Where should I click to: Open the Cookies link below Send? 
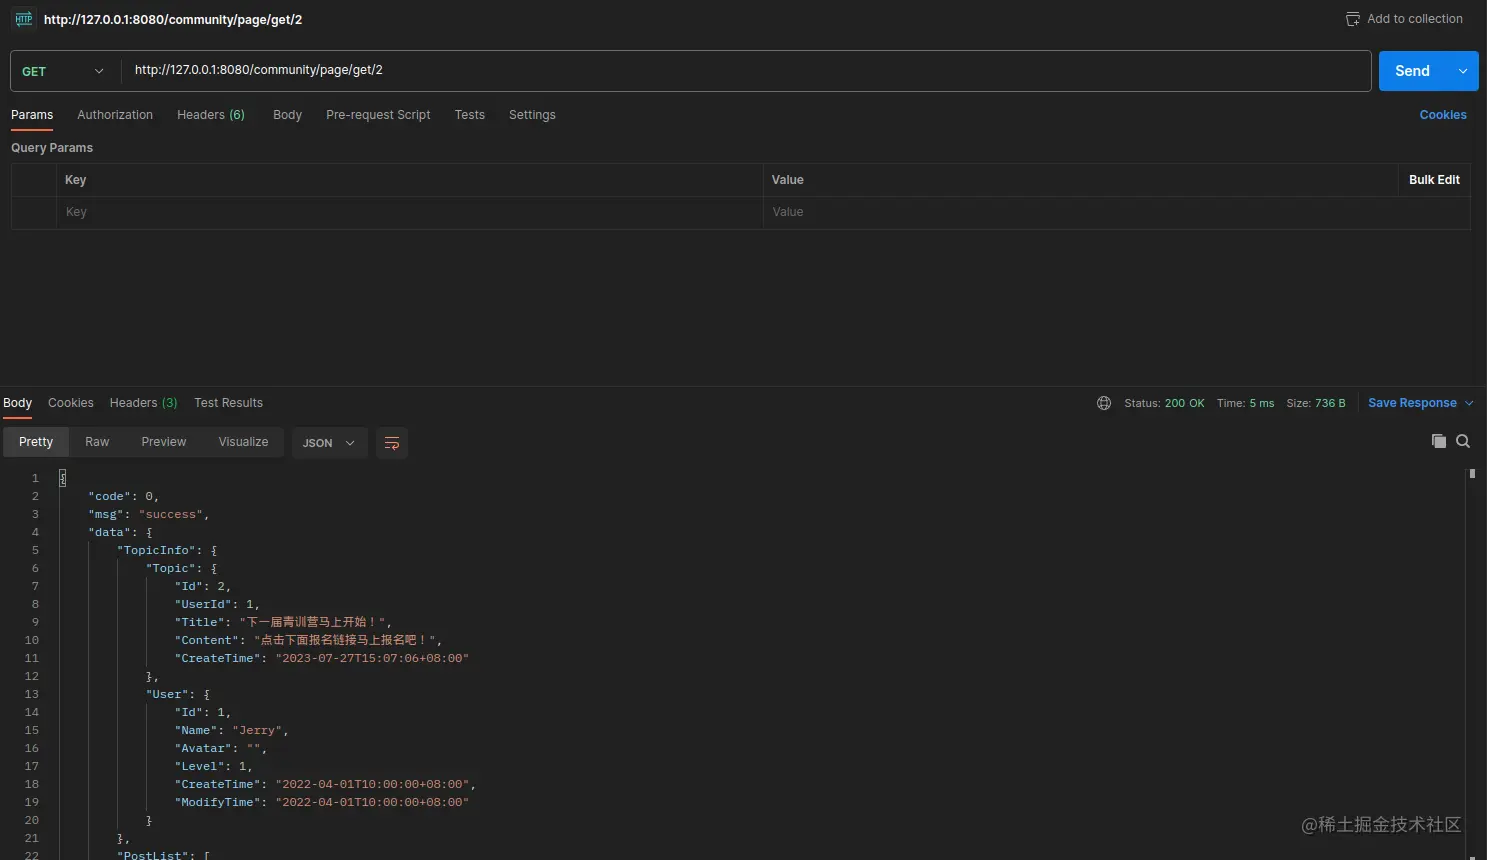[x=1443, y=115]
